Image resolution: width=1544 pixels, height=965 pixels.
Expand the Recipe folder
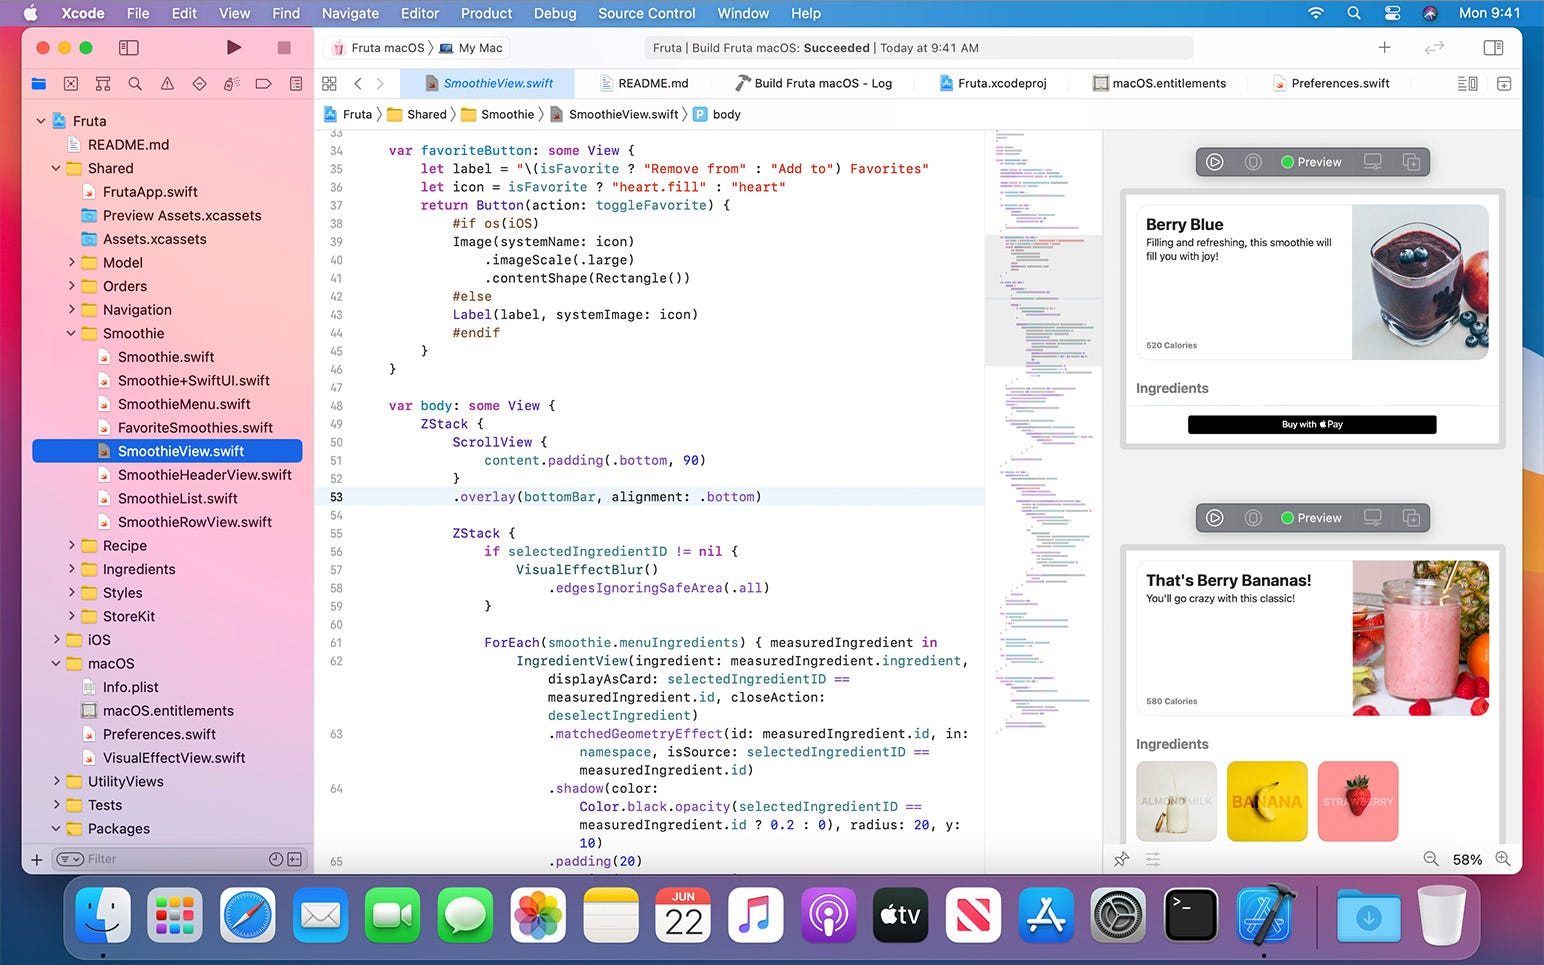pos(70,545)
